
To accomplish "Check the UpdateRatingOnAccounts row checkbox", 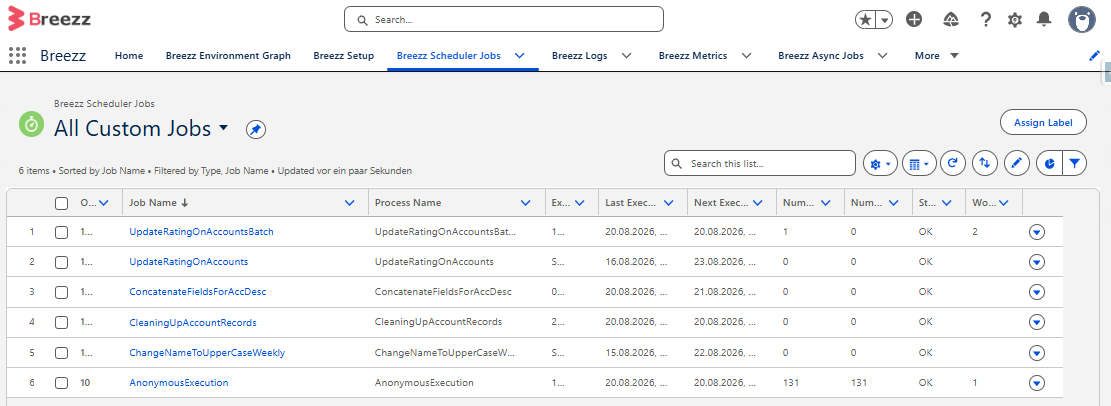I will (62, 262).
